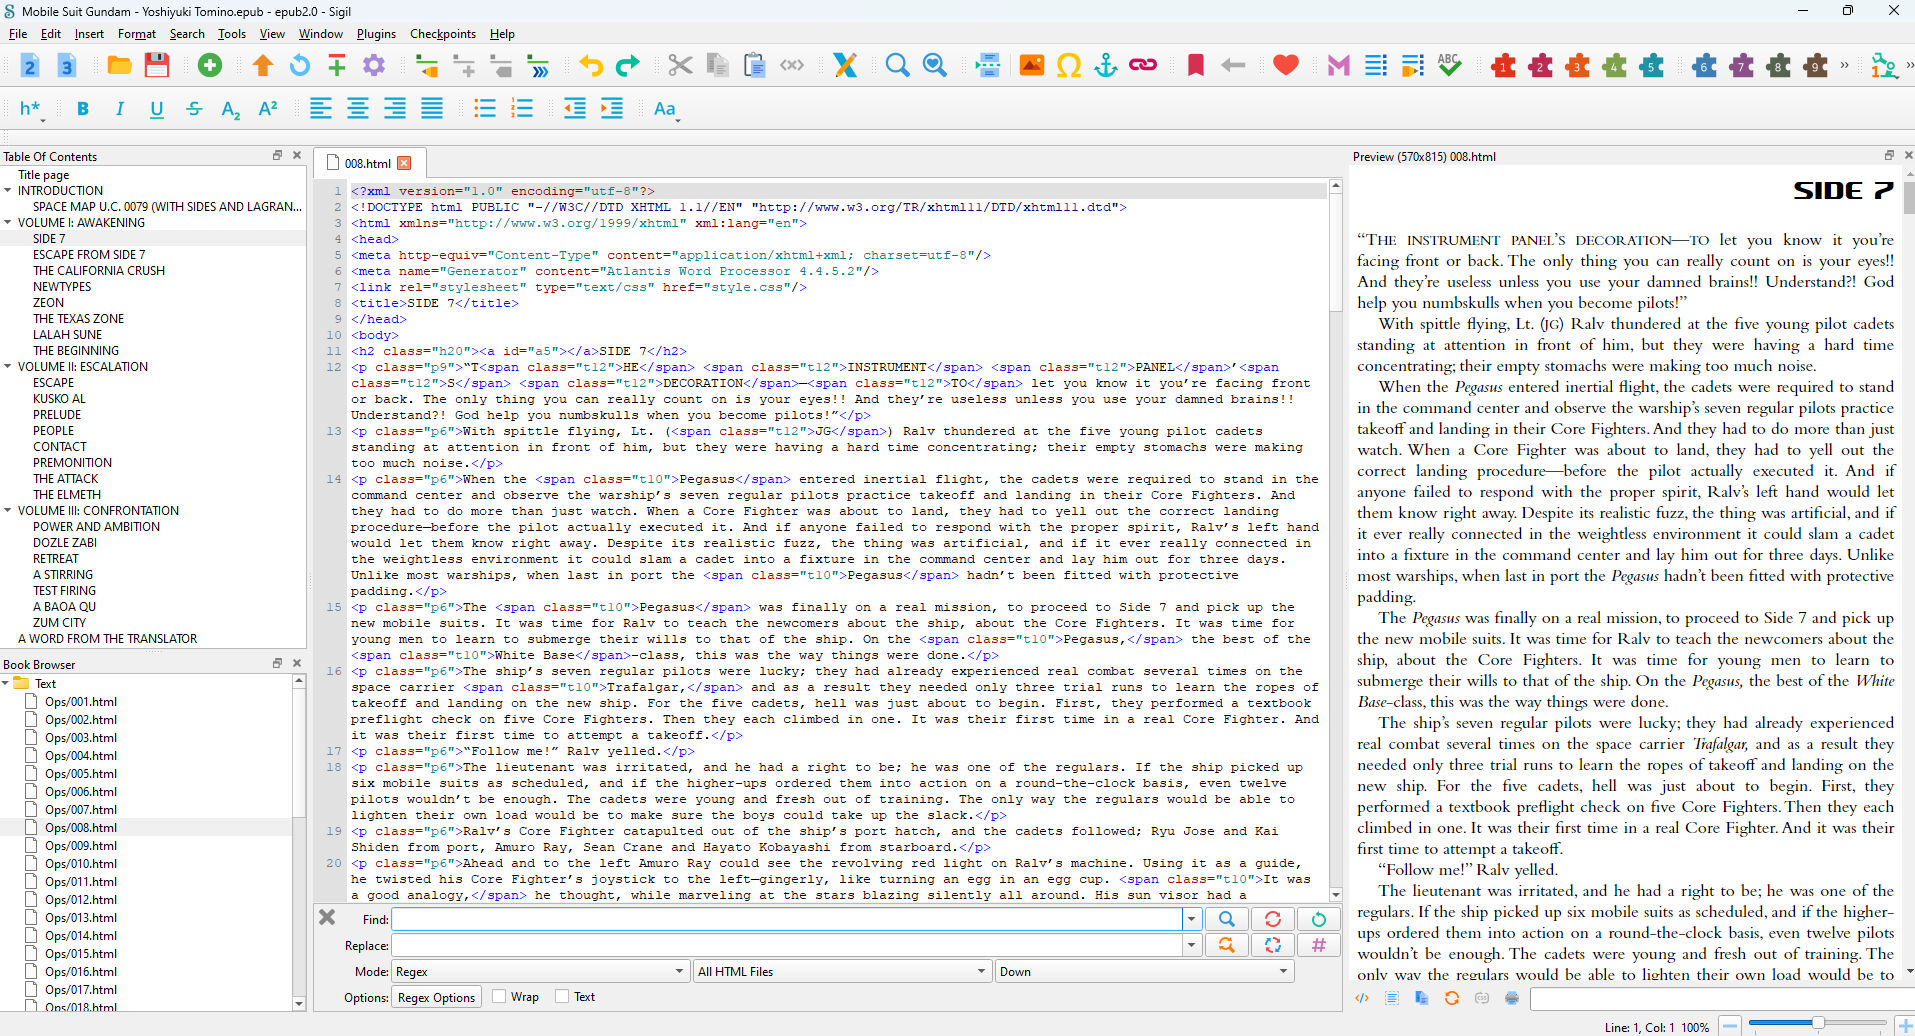Close the Find and Replace bar

tap(327, 917)
